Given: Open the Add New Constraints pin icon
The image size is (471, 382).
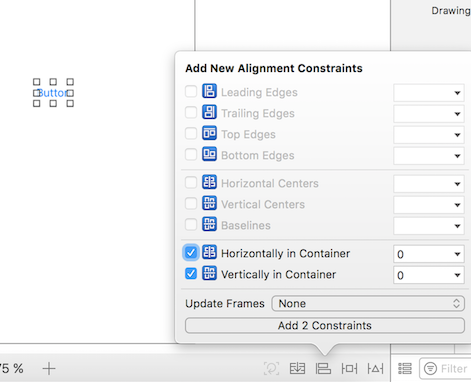Looking at the screenshot, I should (349, 368).
